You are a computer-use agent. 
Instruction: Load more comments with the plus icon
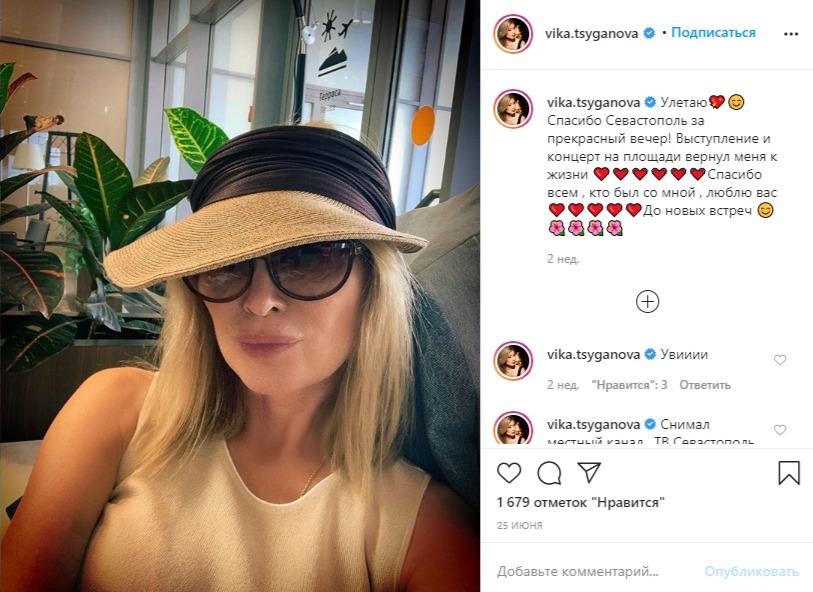647,302
